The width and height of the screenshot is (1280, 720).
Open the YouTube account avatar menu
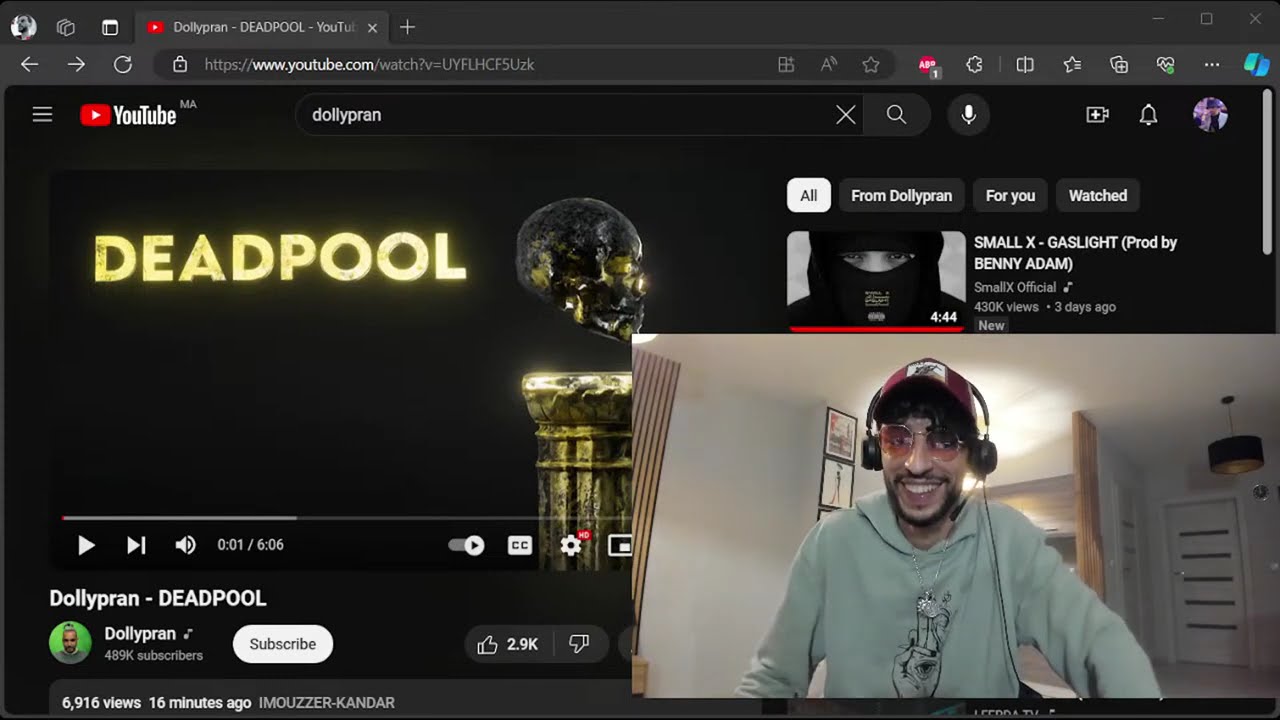[x=1210, y=115]
